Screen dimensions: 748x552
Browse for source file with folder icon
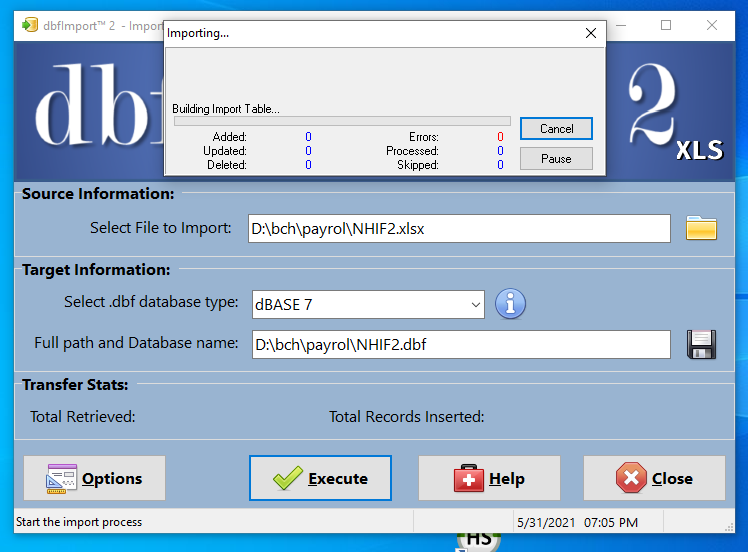(x=701, y=228)
